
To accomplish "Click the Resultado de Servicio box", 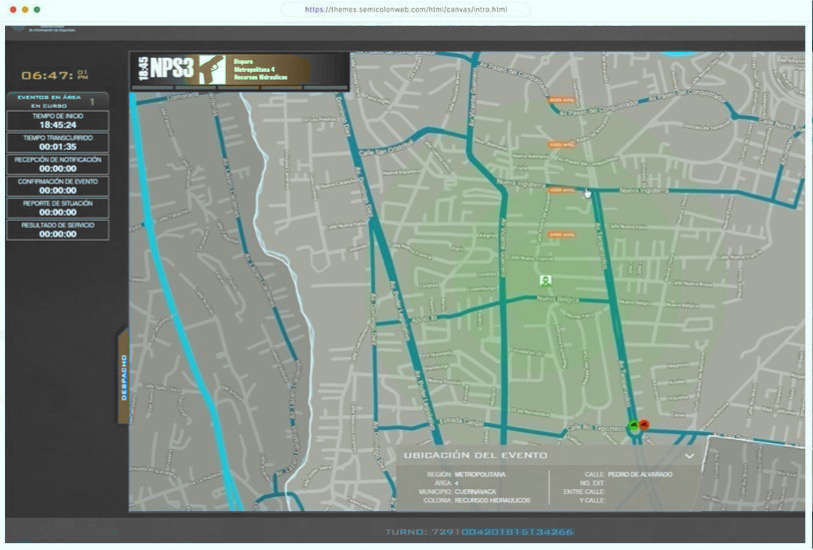I will (57, 230).
